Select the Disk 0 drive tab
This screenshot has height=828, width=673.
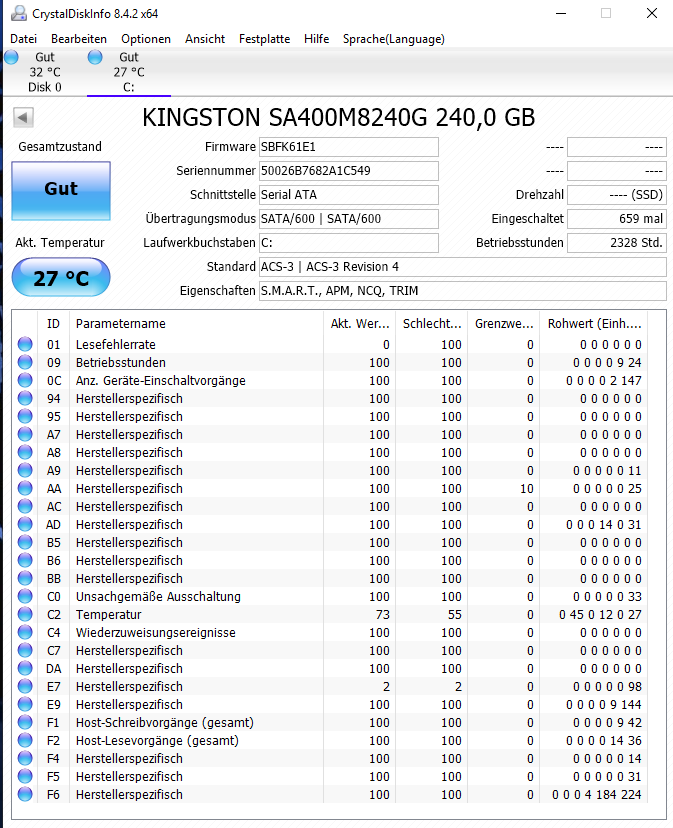click(44, 72)
